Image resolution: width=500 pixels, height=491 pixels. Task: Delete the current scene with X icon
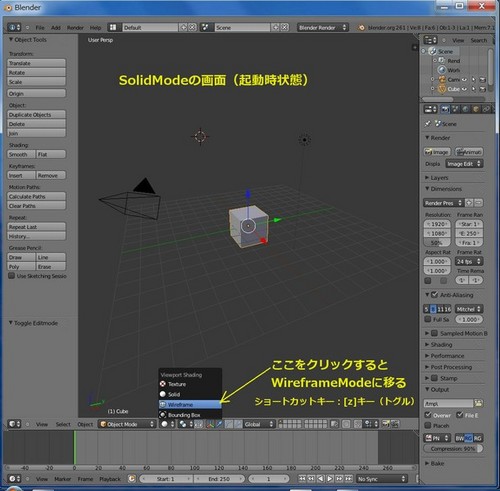[284, 27]
